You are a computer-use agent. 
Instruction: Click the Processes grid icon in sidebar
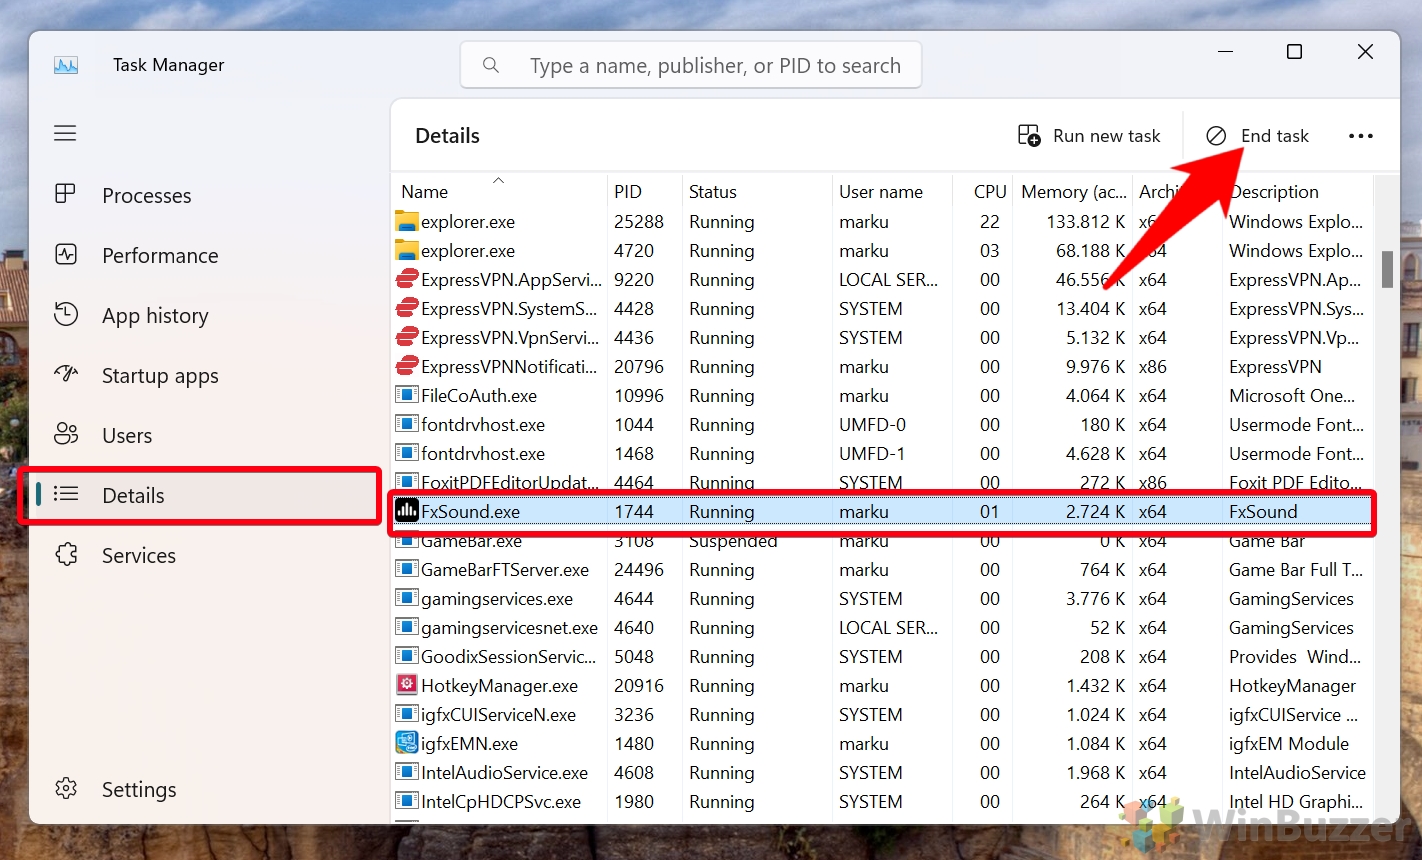(x=65, y=194)
